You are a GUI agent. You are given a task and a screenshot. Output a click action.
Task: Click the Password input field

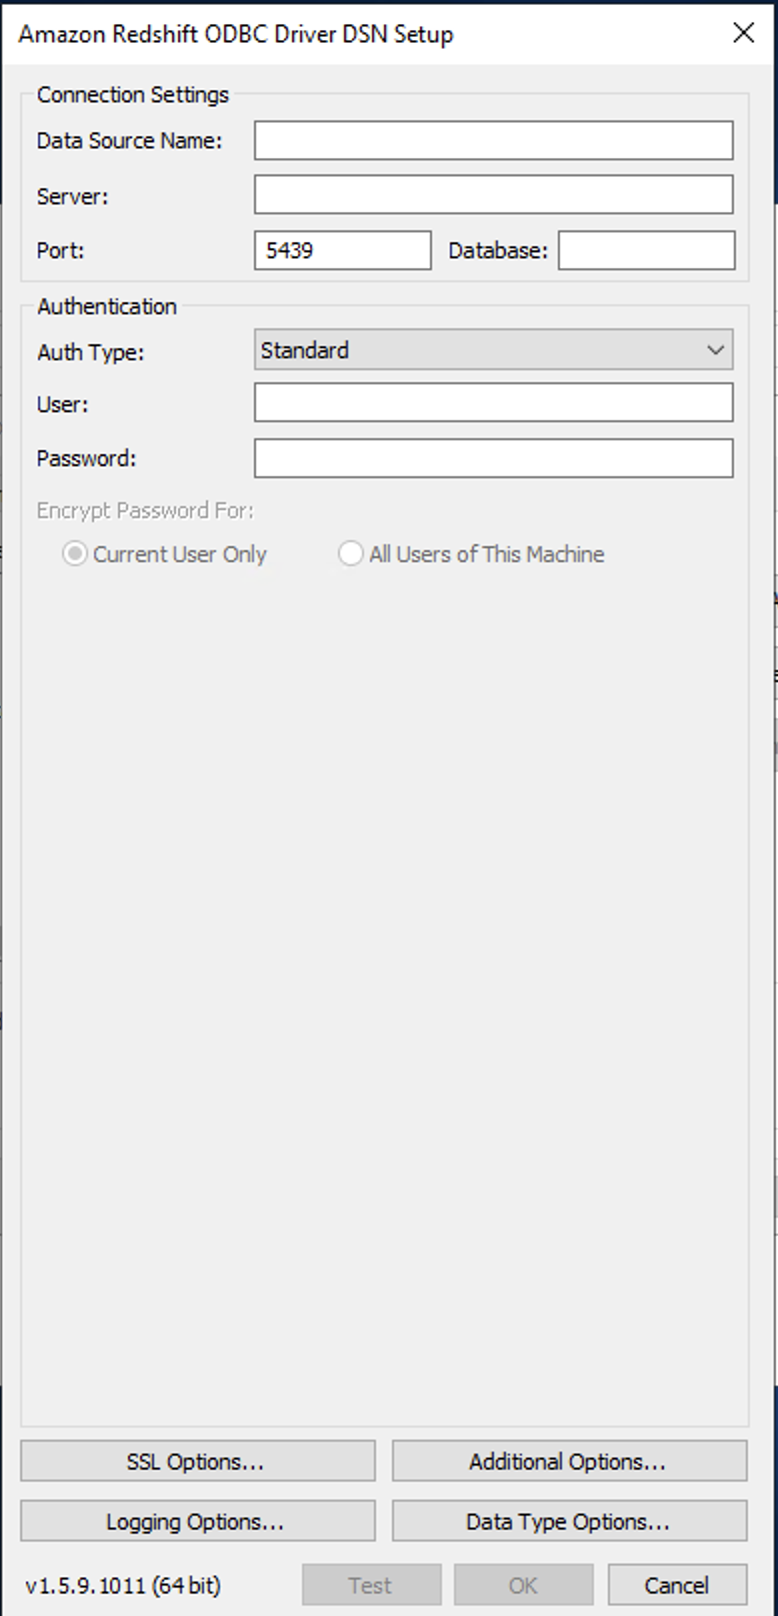(x=493, y=457)
